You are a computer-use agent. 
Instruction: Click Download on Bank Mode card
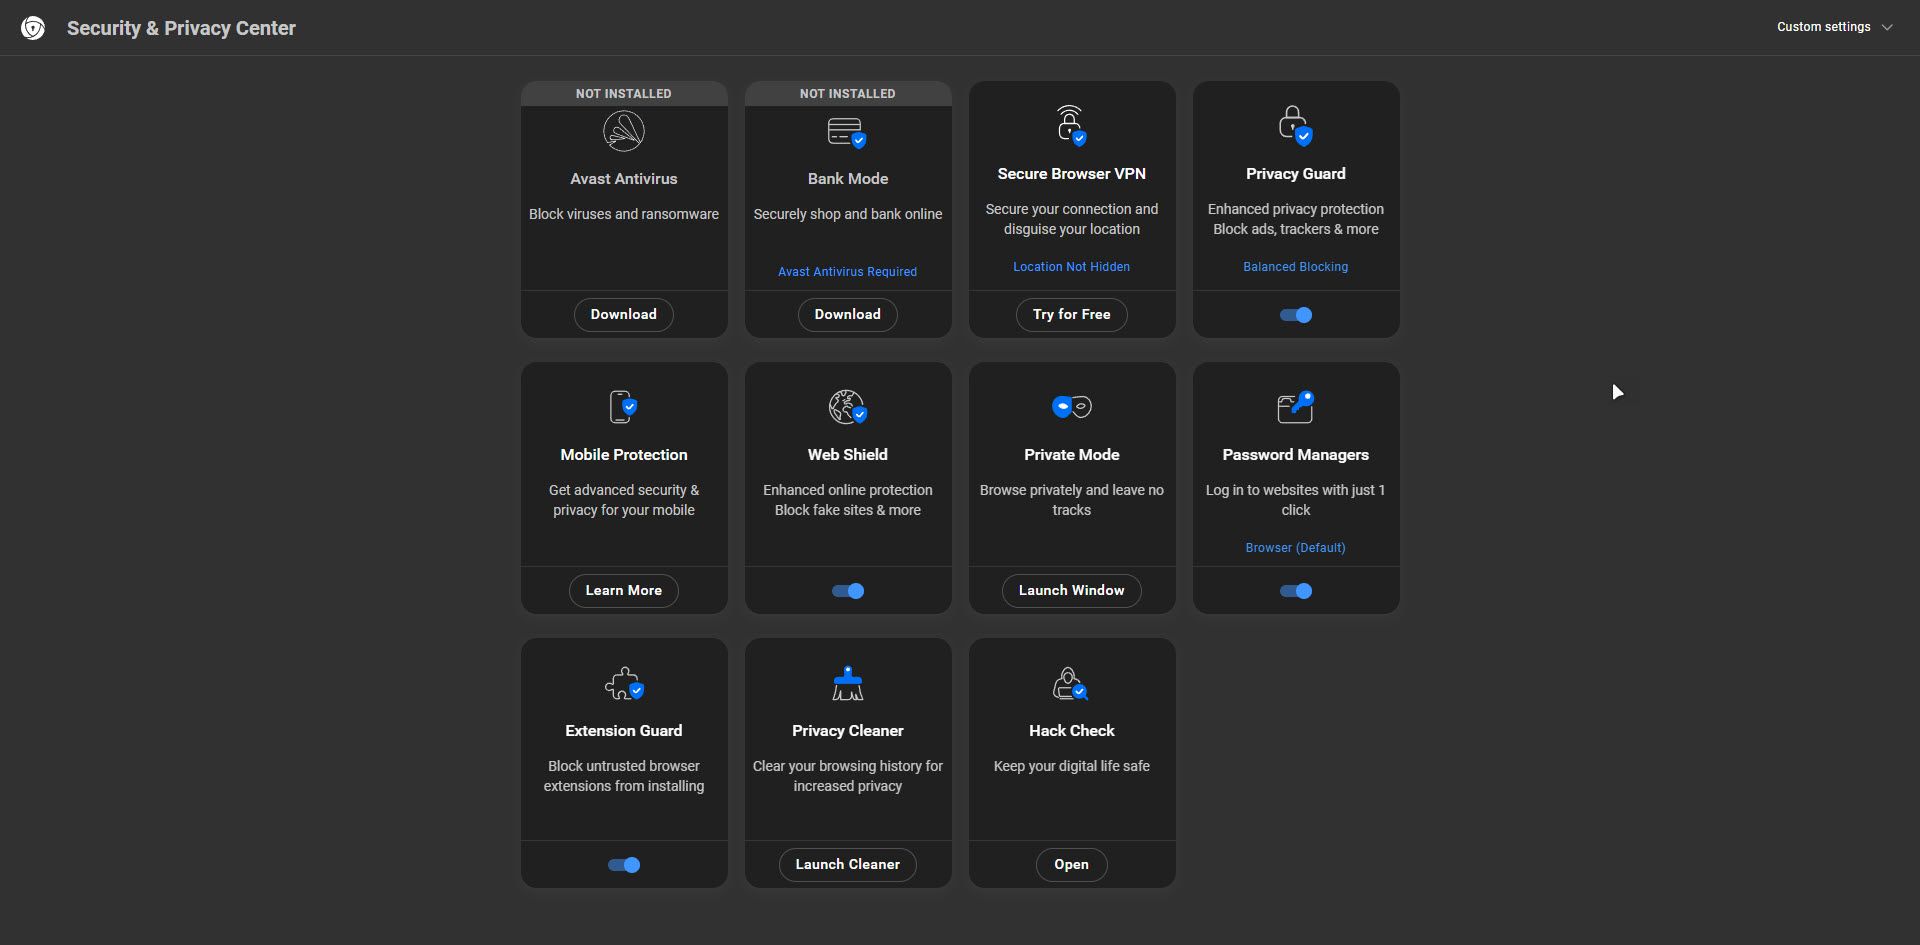click(848, 314)
